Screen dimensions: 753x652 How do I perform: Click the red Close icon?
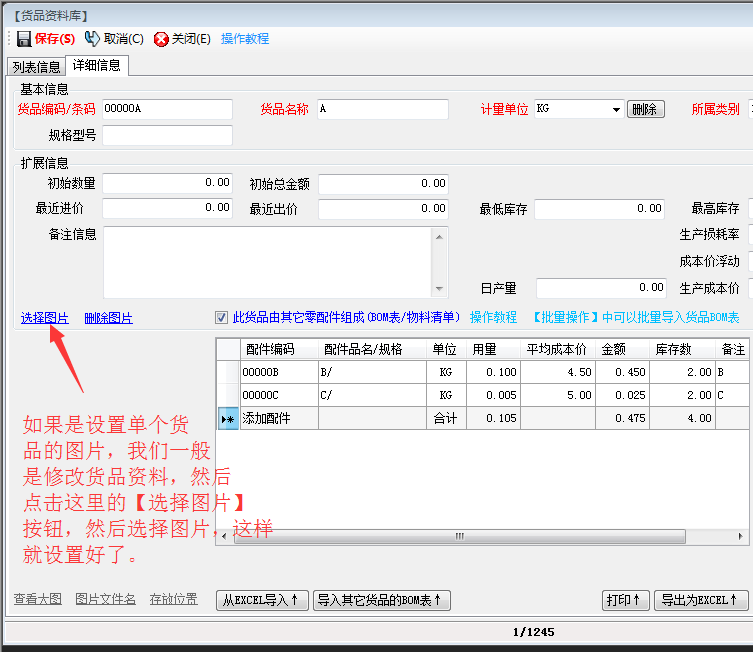tap(161, 39)
